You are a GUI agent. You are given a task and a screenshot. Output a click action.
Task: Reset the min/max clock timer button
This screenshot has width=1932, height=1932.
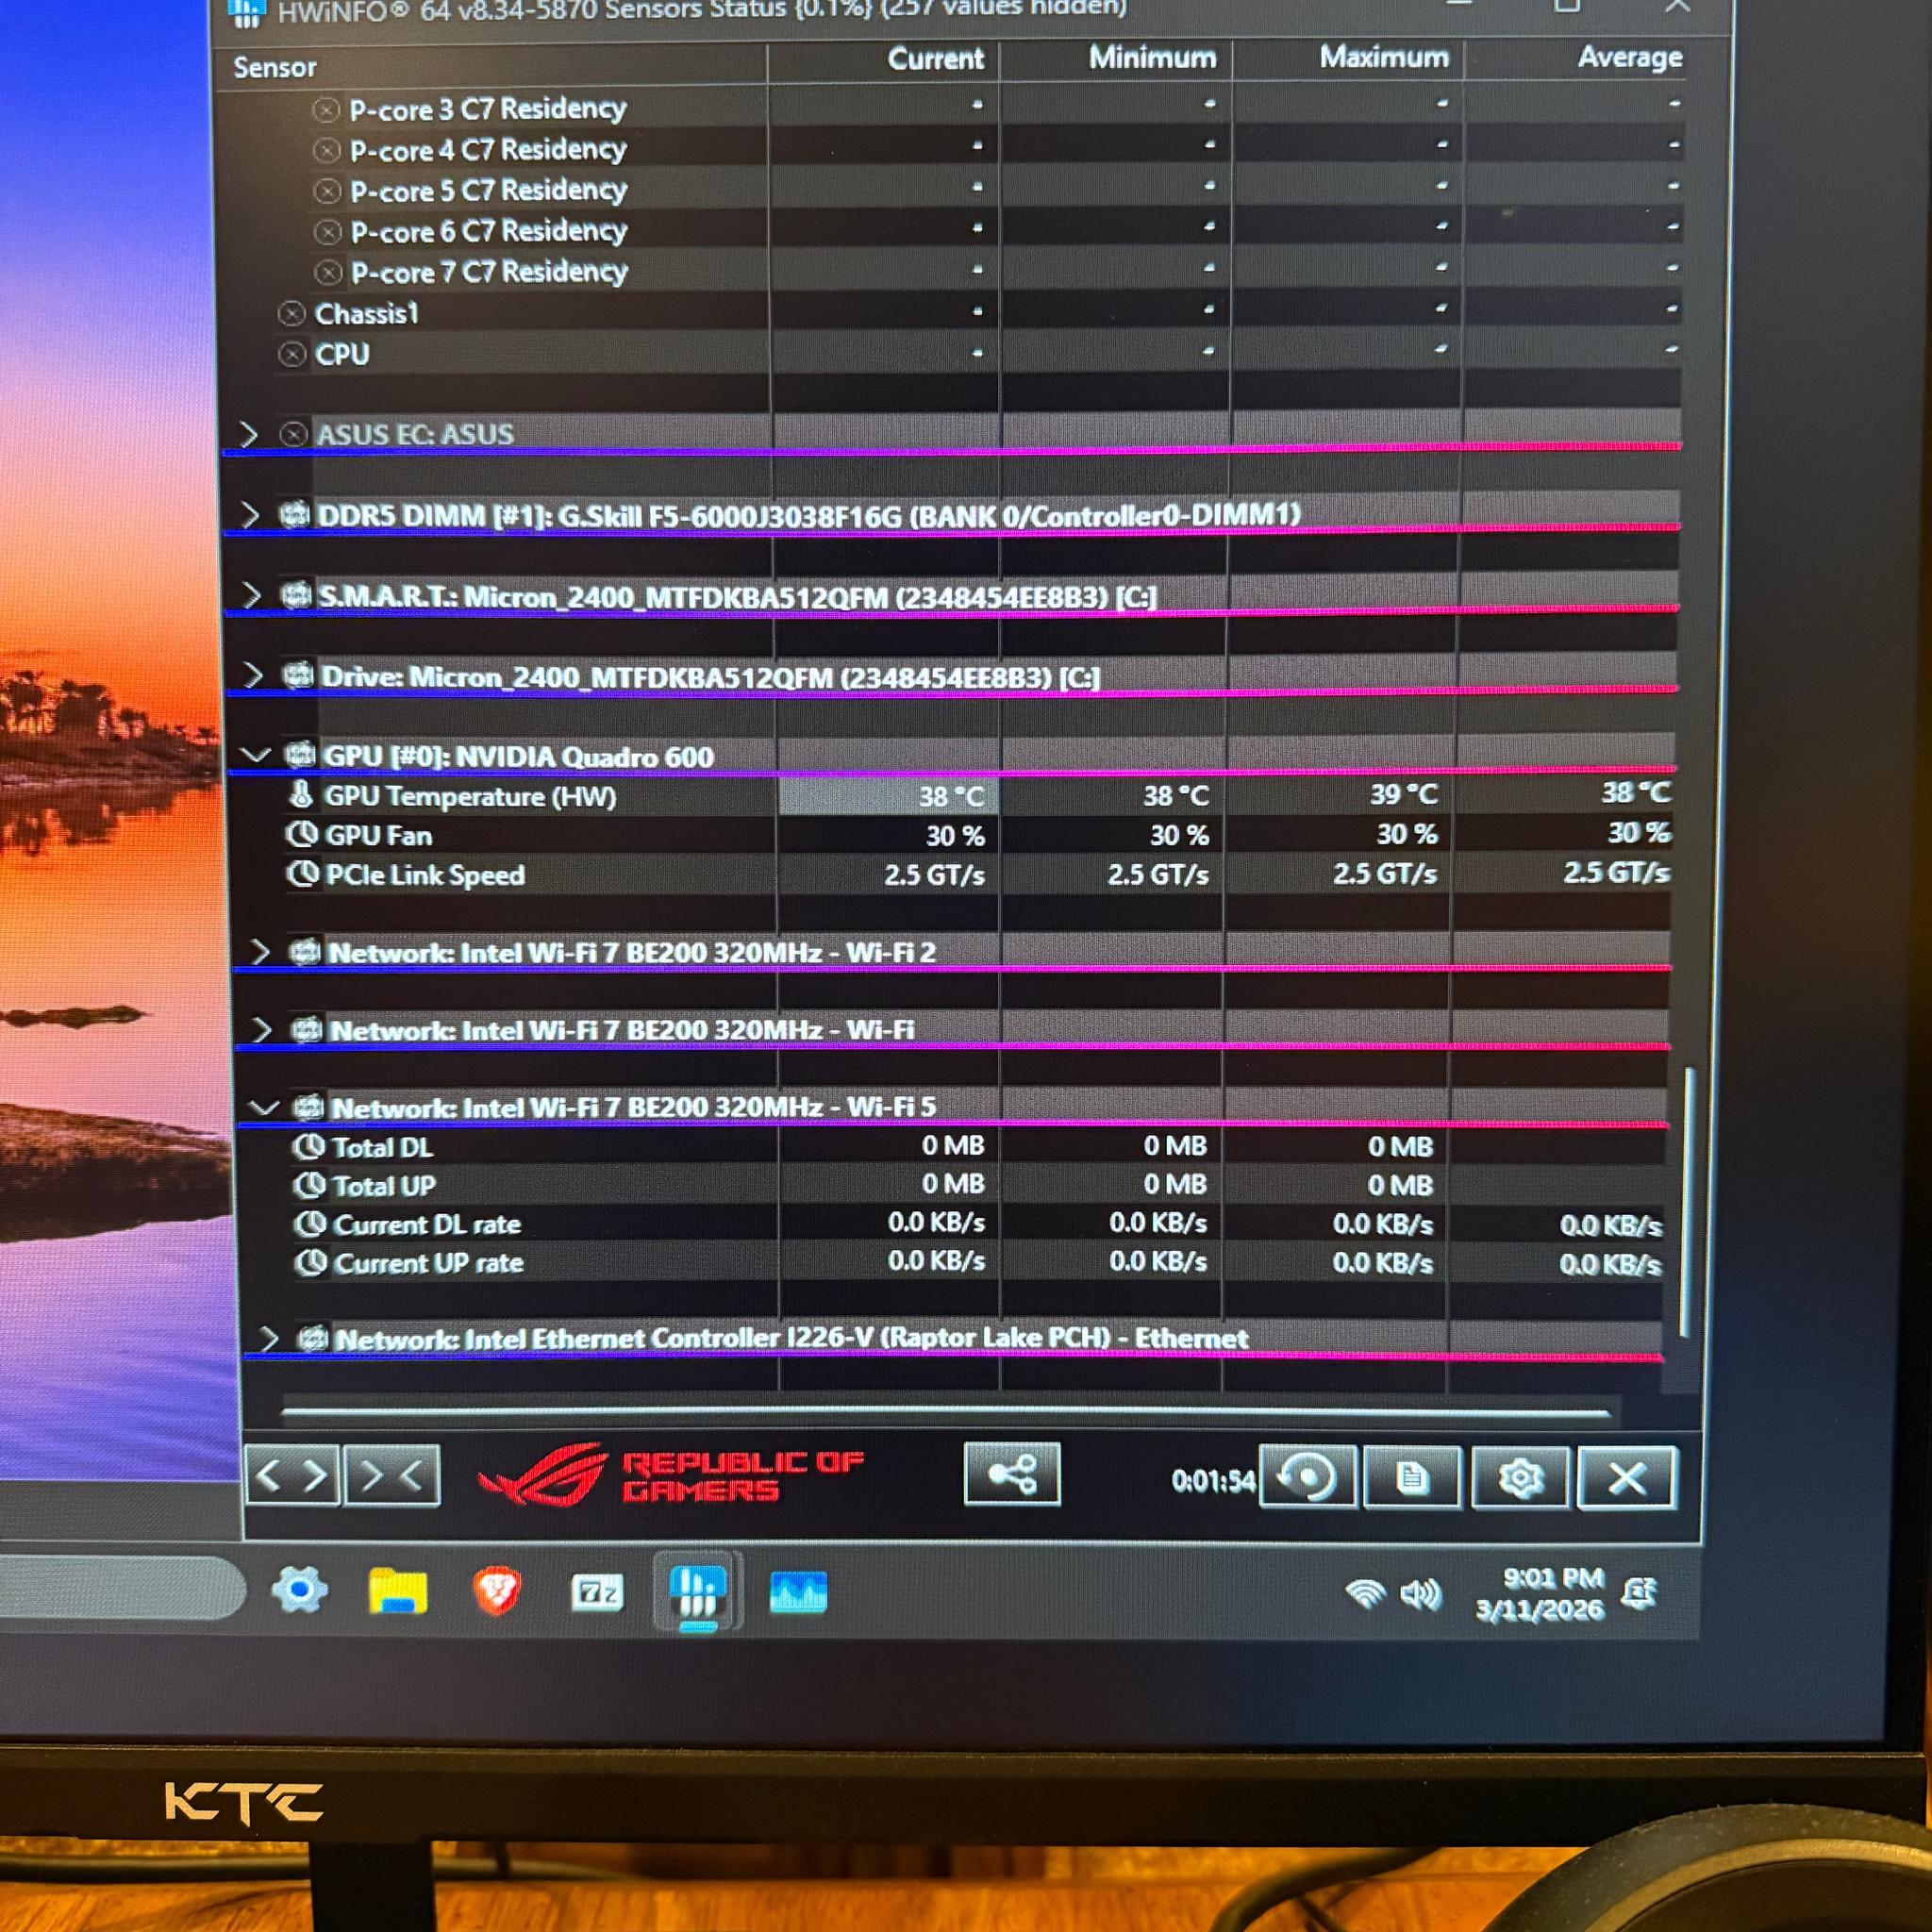click(x=1307, y=1476)
